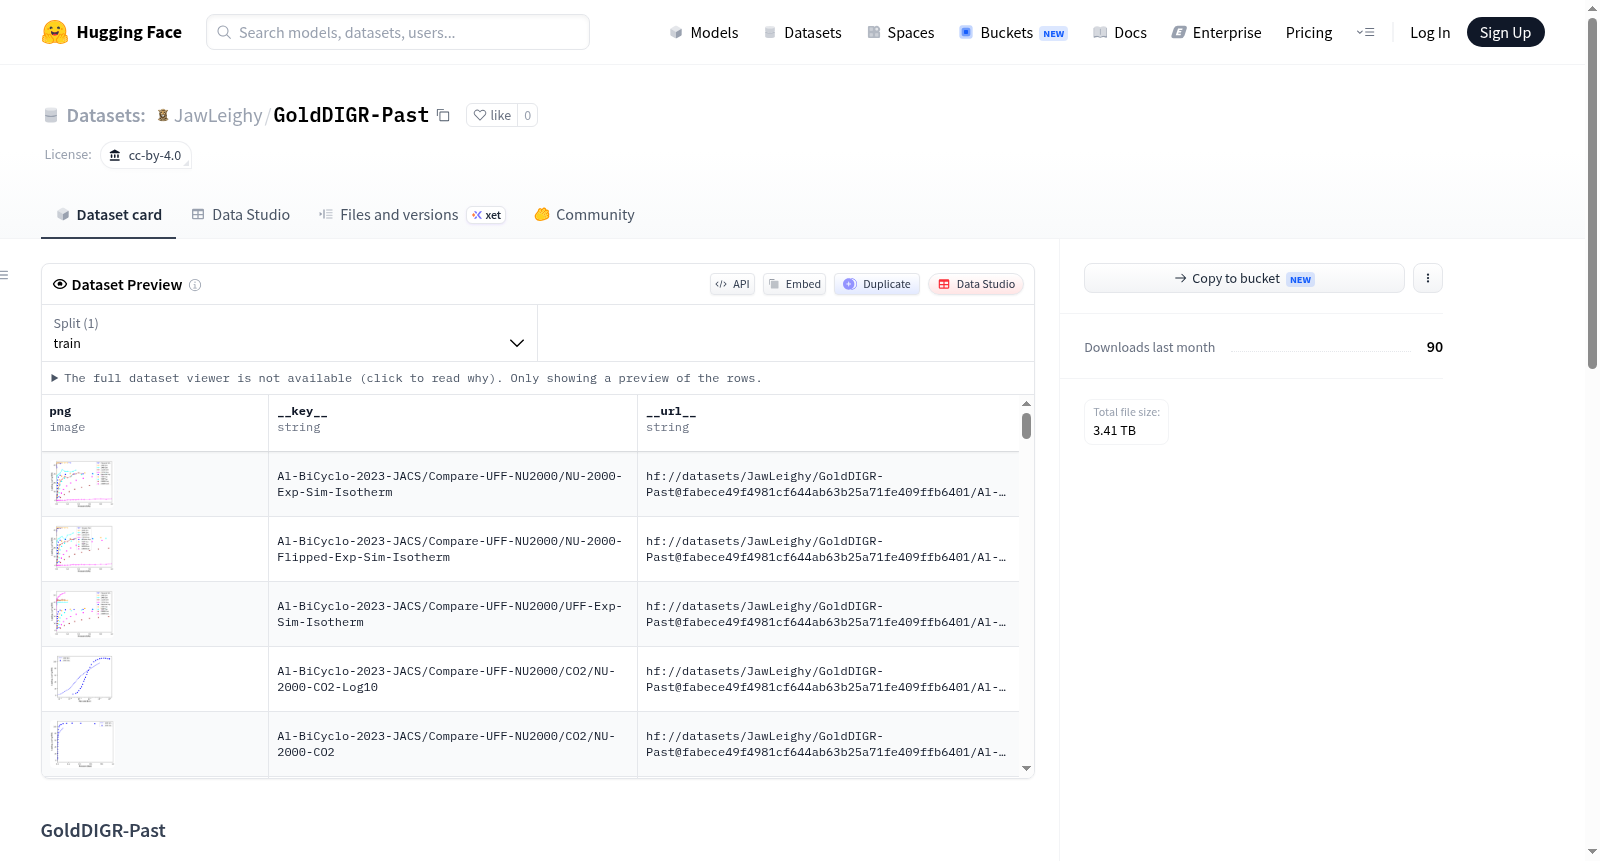Click the like count showing 0

(x=528, y=115)
